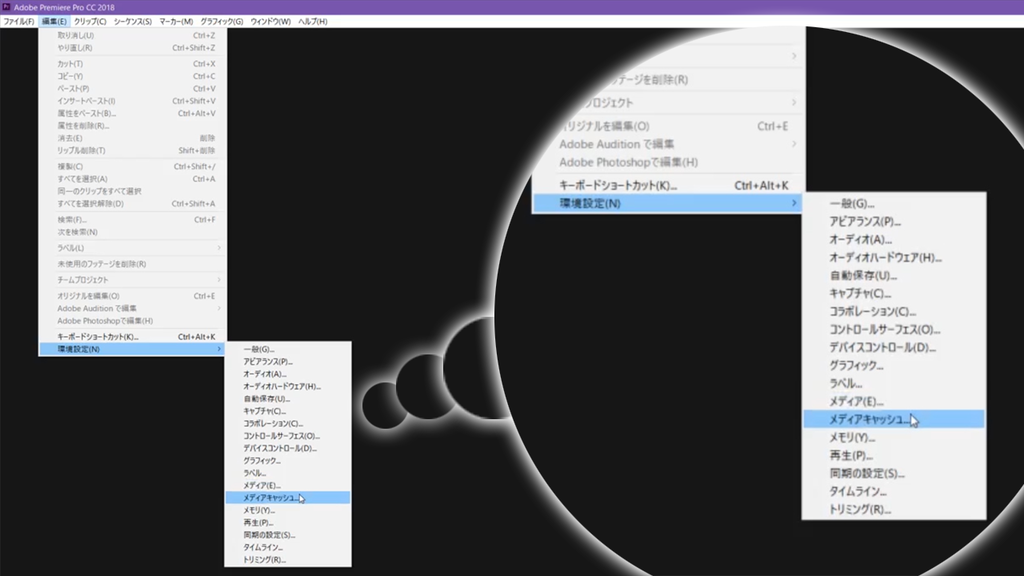Open the ファイル(F) menu
1024x576 pixels.
(x=18, y=22)
